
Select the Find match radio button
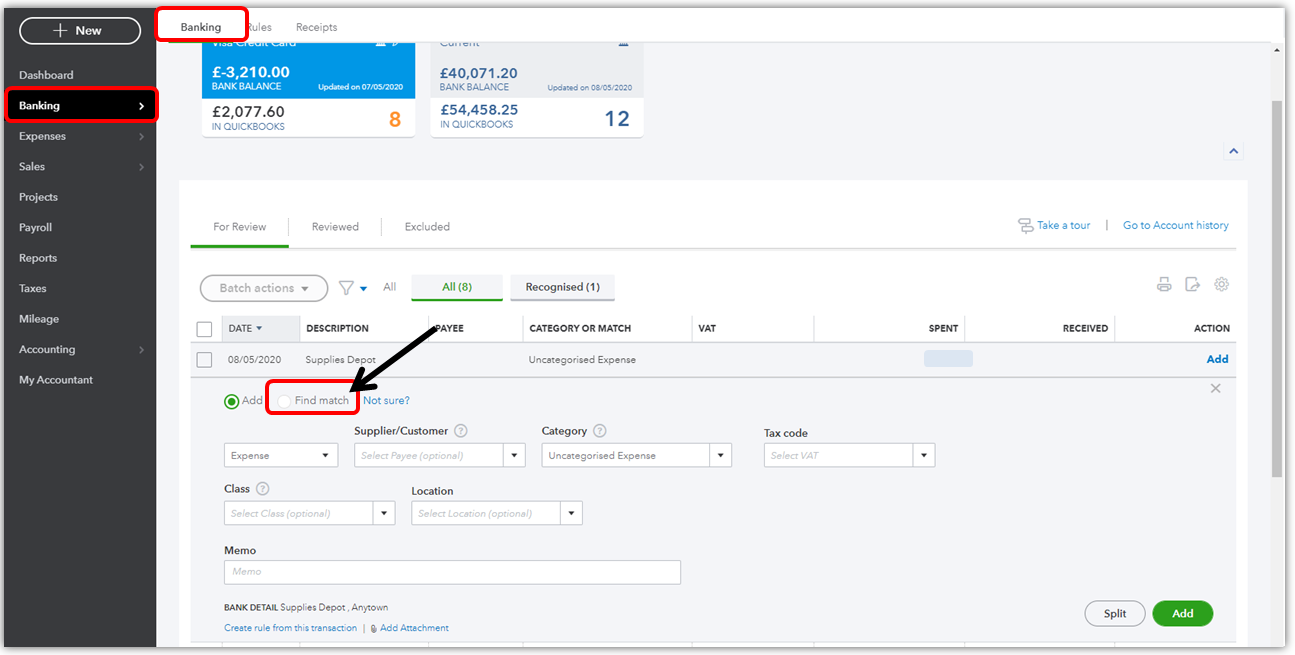(x=285, y=401)
